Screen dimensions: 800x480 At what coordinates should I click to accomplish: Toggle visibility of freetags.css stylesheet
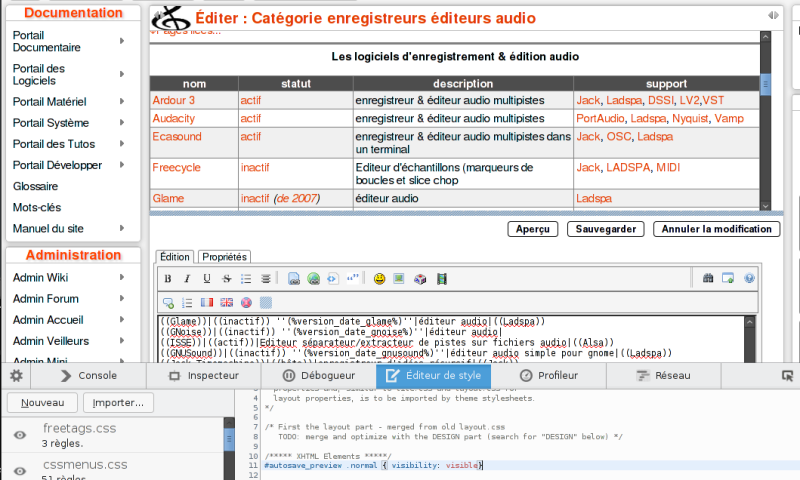[x=19, y=435]
